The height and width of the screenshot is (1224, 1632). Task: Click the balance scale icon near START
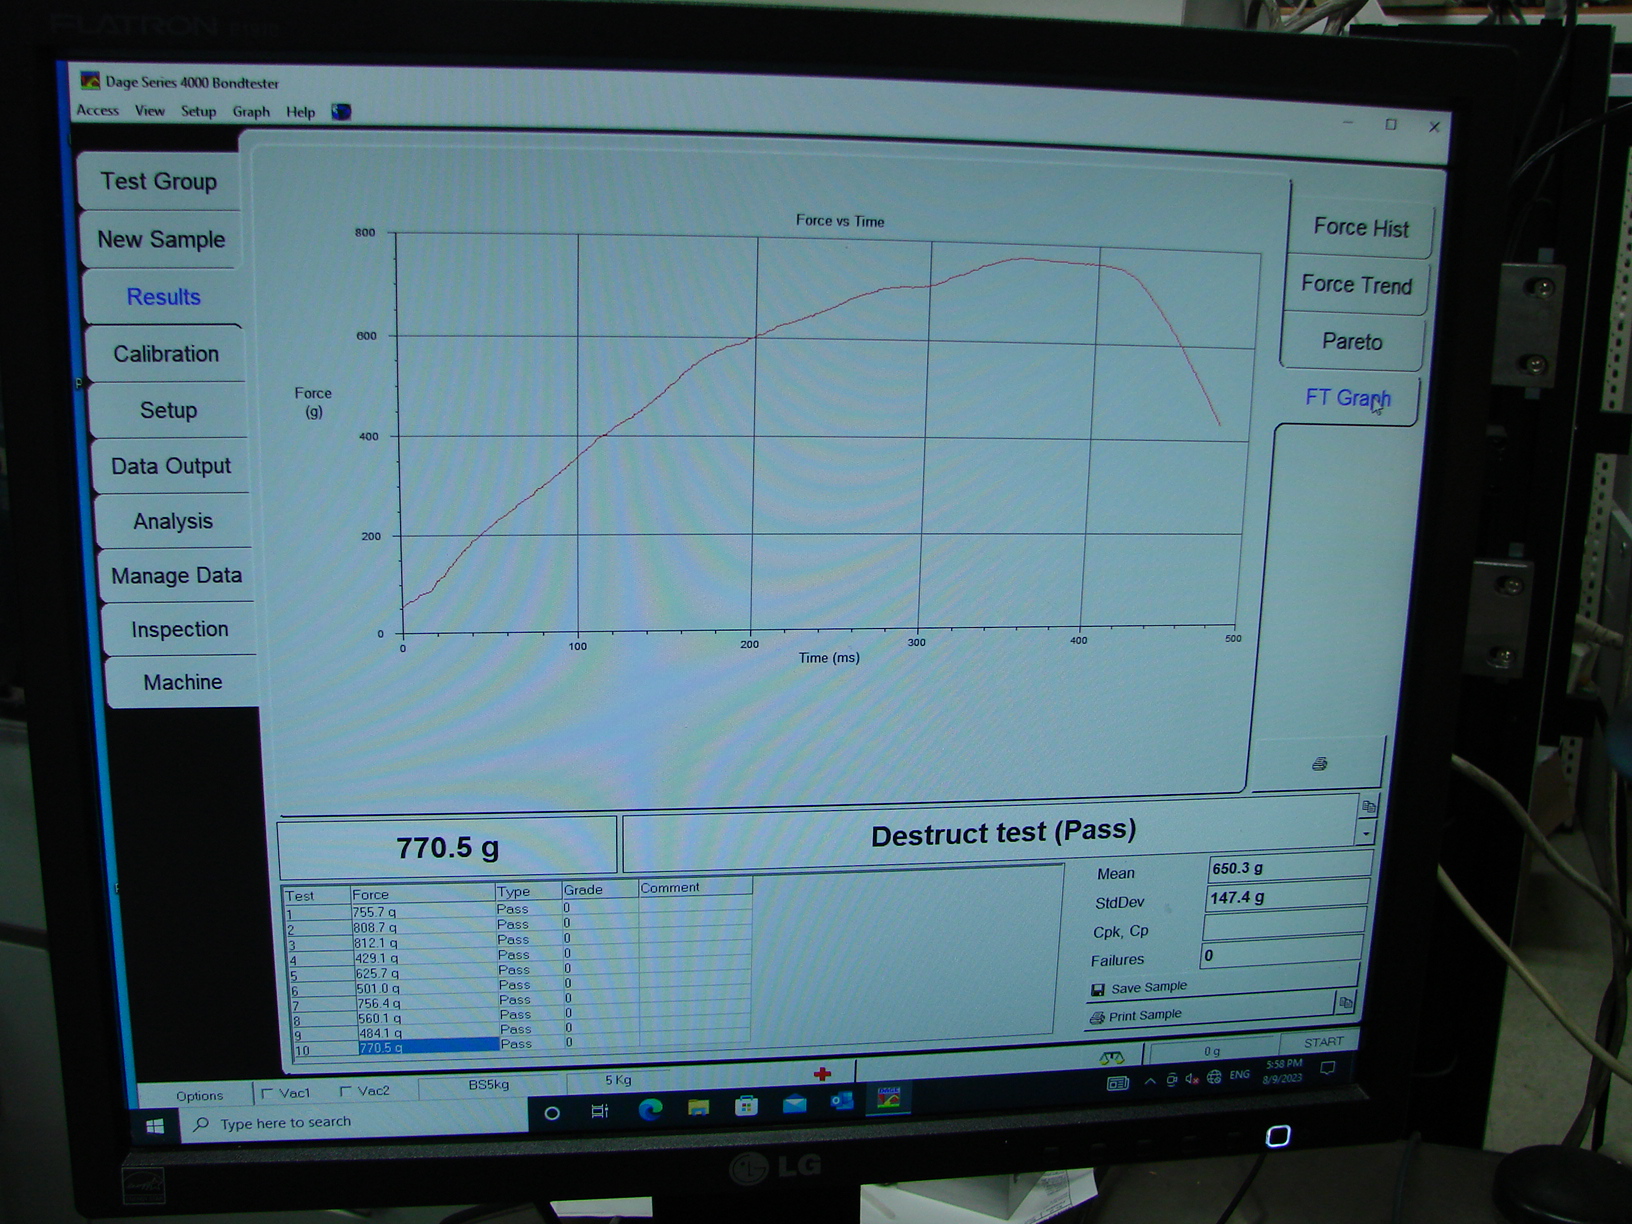[x=1111, y=1058]
